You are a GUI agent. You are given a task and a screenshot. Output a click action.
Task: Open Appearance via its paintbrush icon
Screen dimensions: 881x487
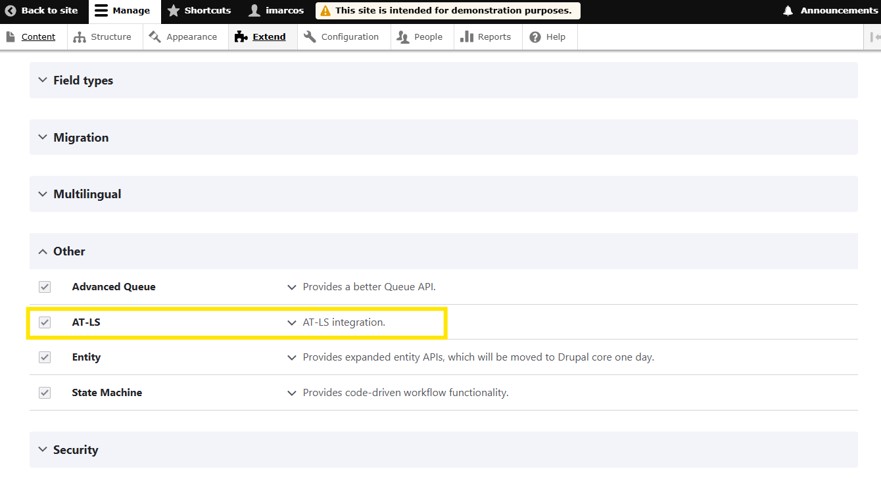click(155, 37)
